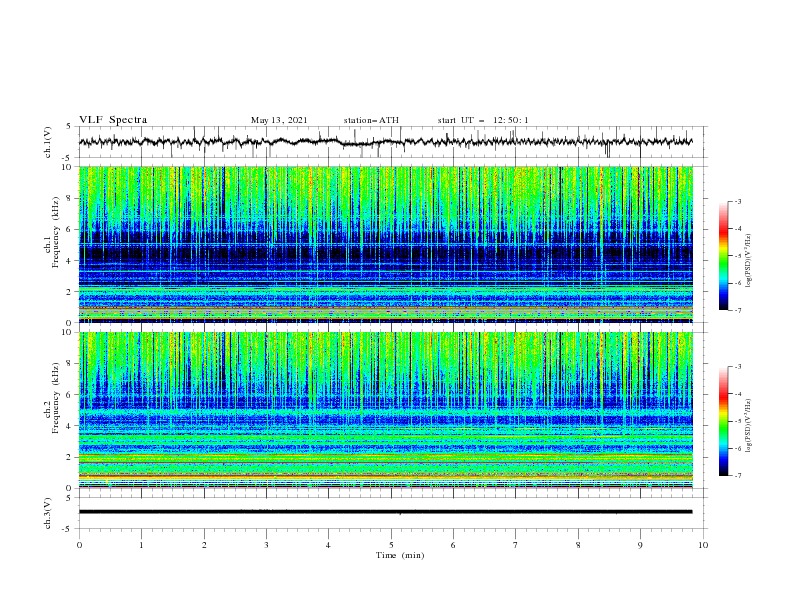Click the upper colorbar 'log(PSD)(V²/Hz)' label
Image resolution: width=792 pixels, height=612 pixels.
point(748,261)
